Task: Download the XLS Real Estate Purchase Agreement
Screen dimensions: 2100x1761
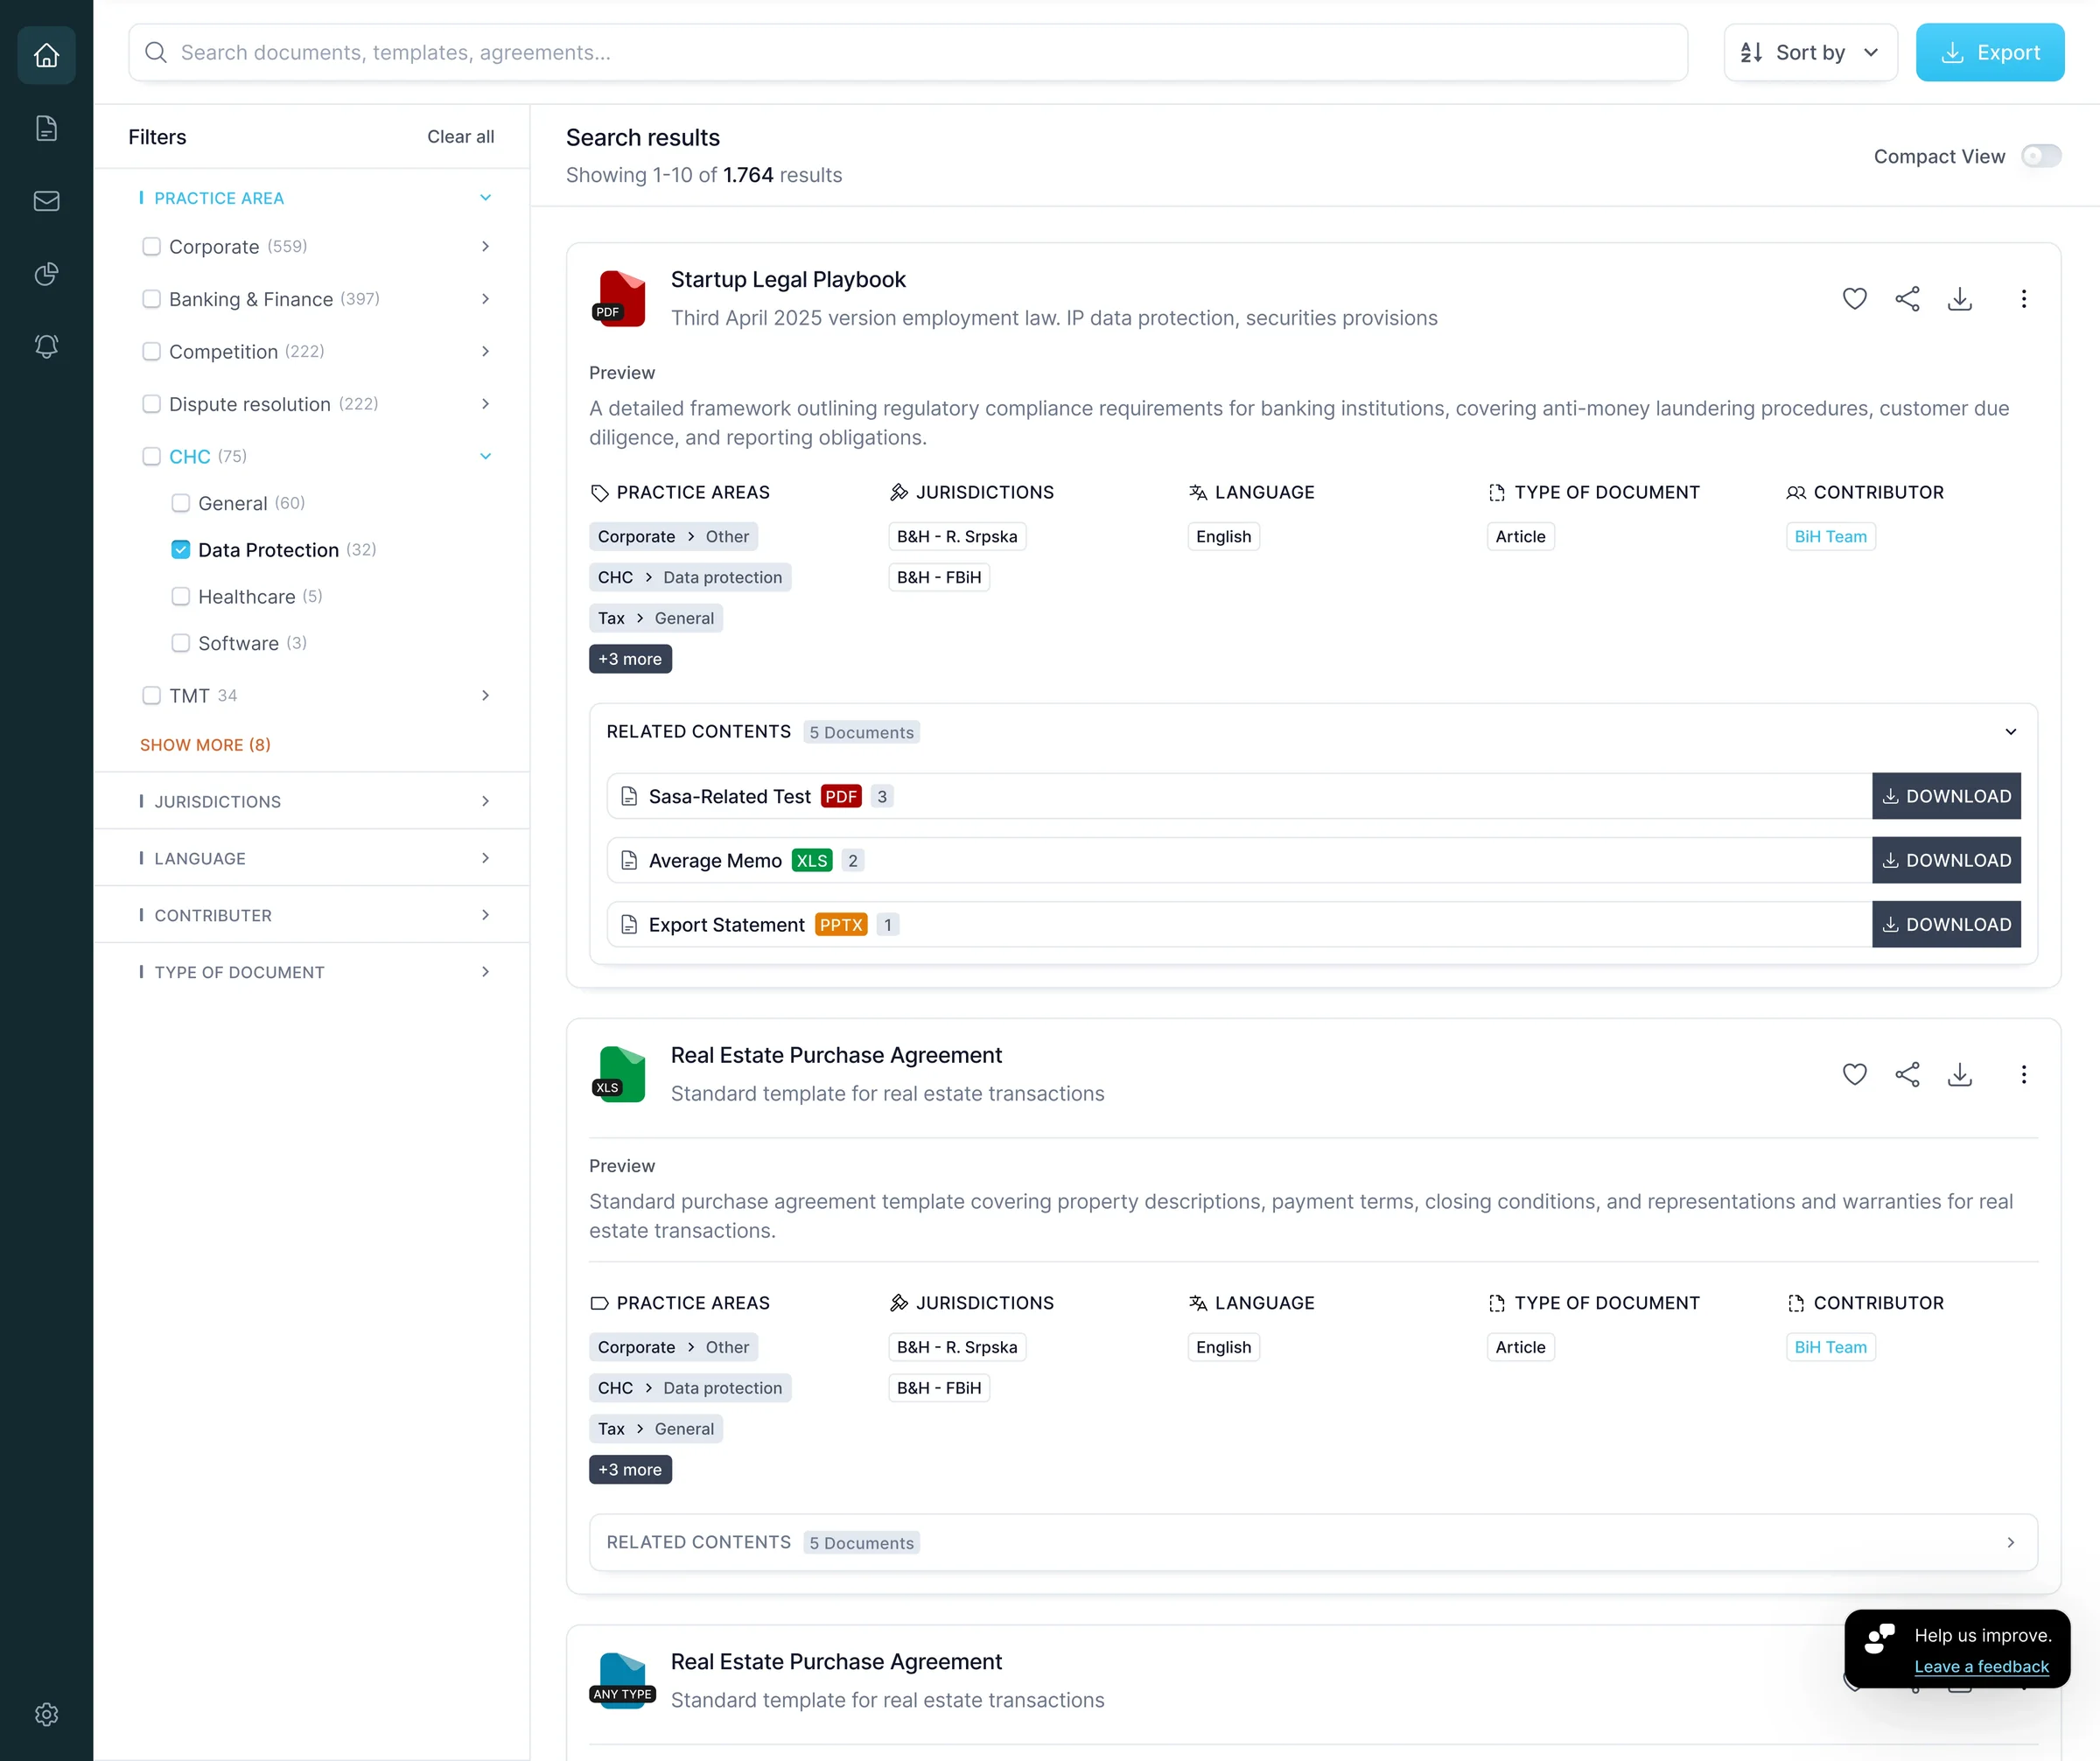Action: click(1960, 1074)
